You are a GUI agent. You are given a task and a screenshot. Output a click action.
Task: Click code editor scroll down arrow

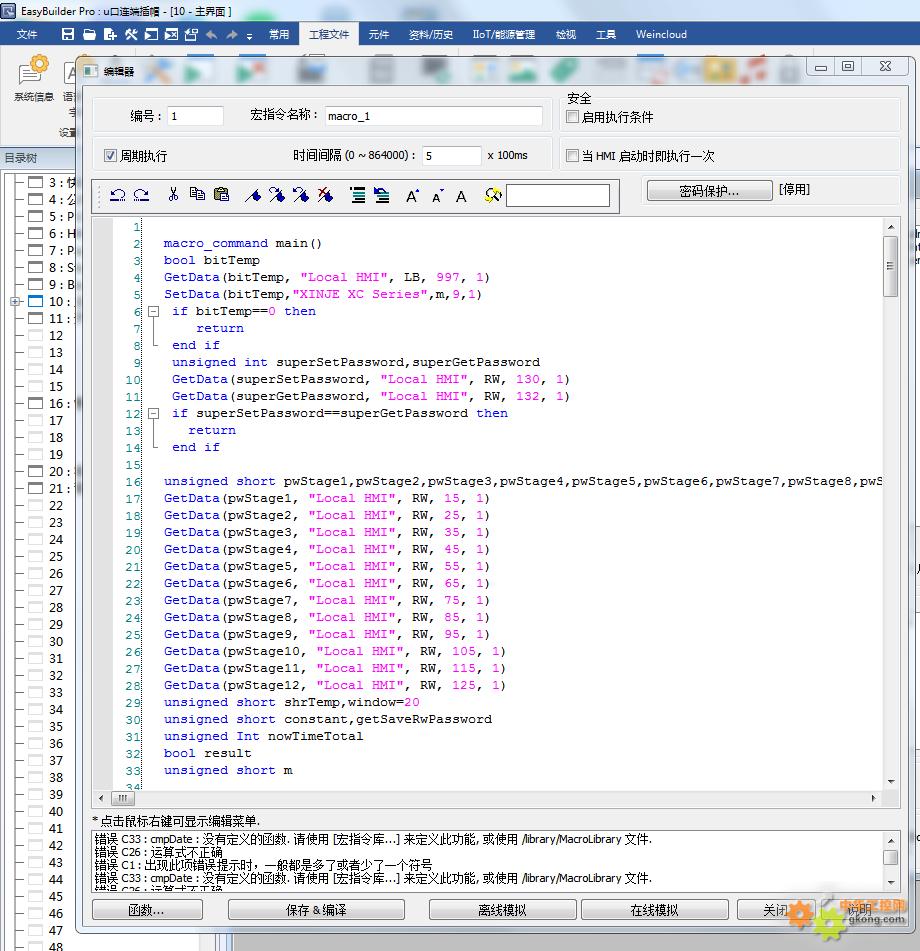[891, 782]
